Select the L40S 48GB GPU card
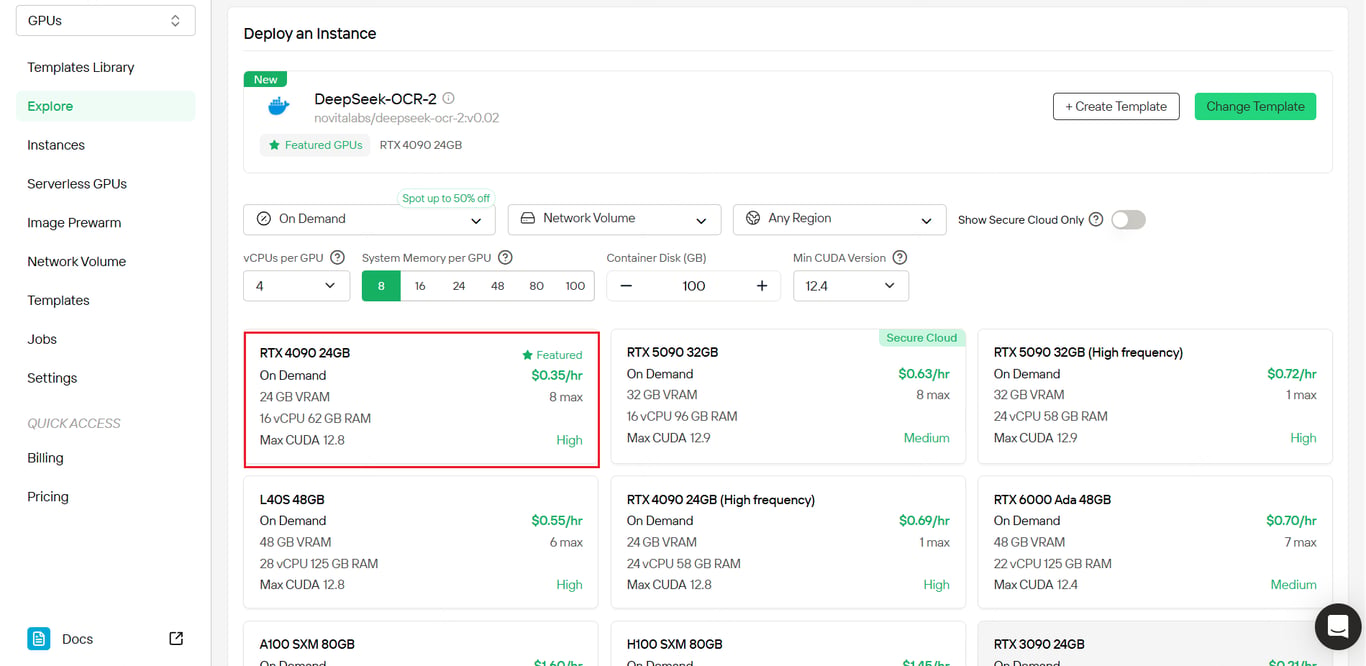 (x=421, y=542)
